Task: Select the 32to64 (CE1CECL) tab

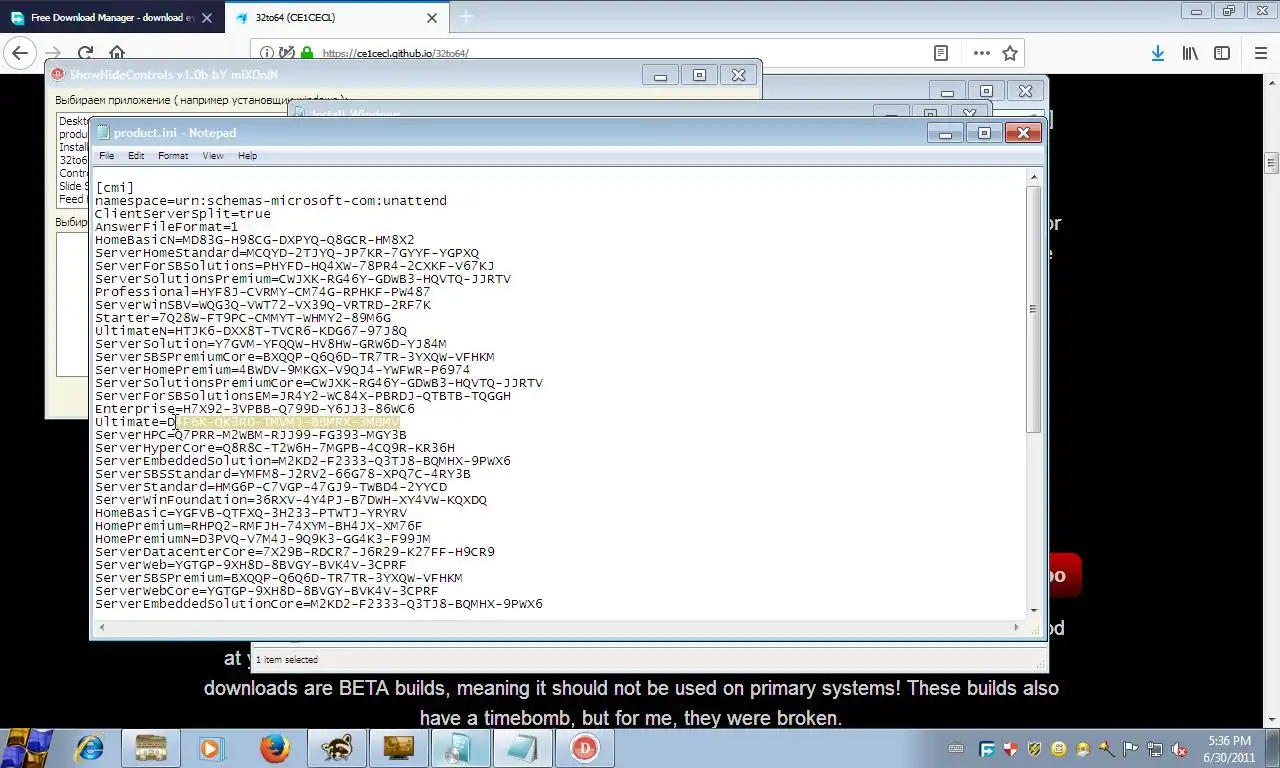Action: click(x=337, y=17)
